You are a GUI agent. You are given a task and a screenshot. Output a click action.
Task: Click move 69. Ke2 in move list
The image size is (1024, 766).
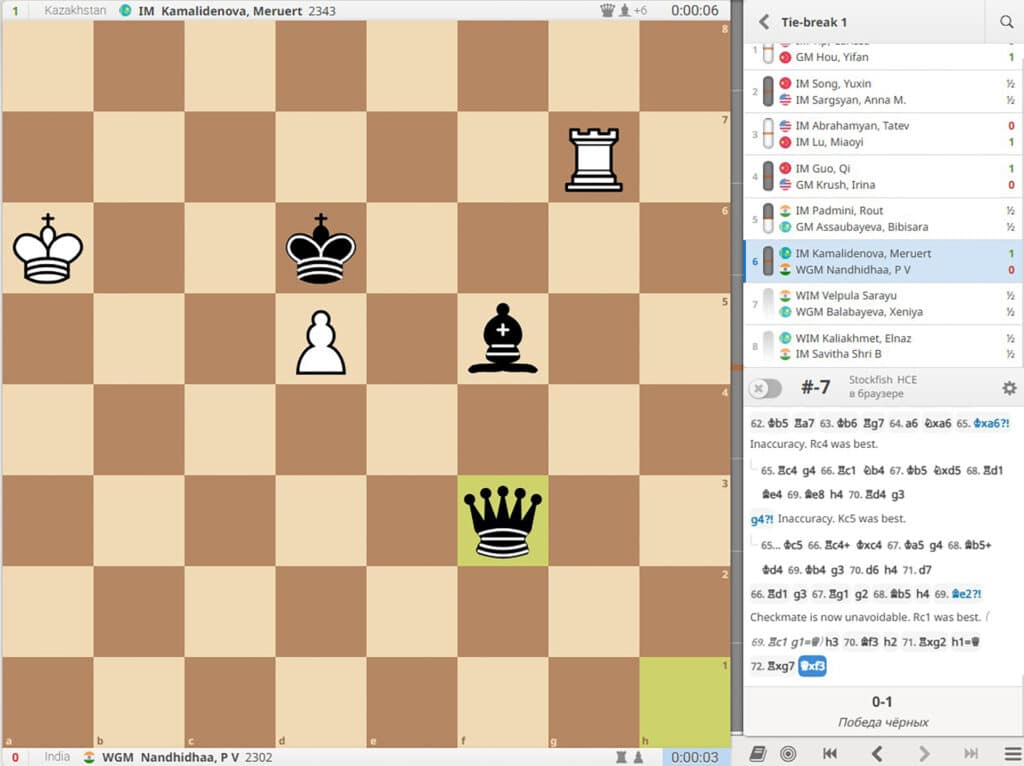pos(965,593)
